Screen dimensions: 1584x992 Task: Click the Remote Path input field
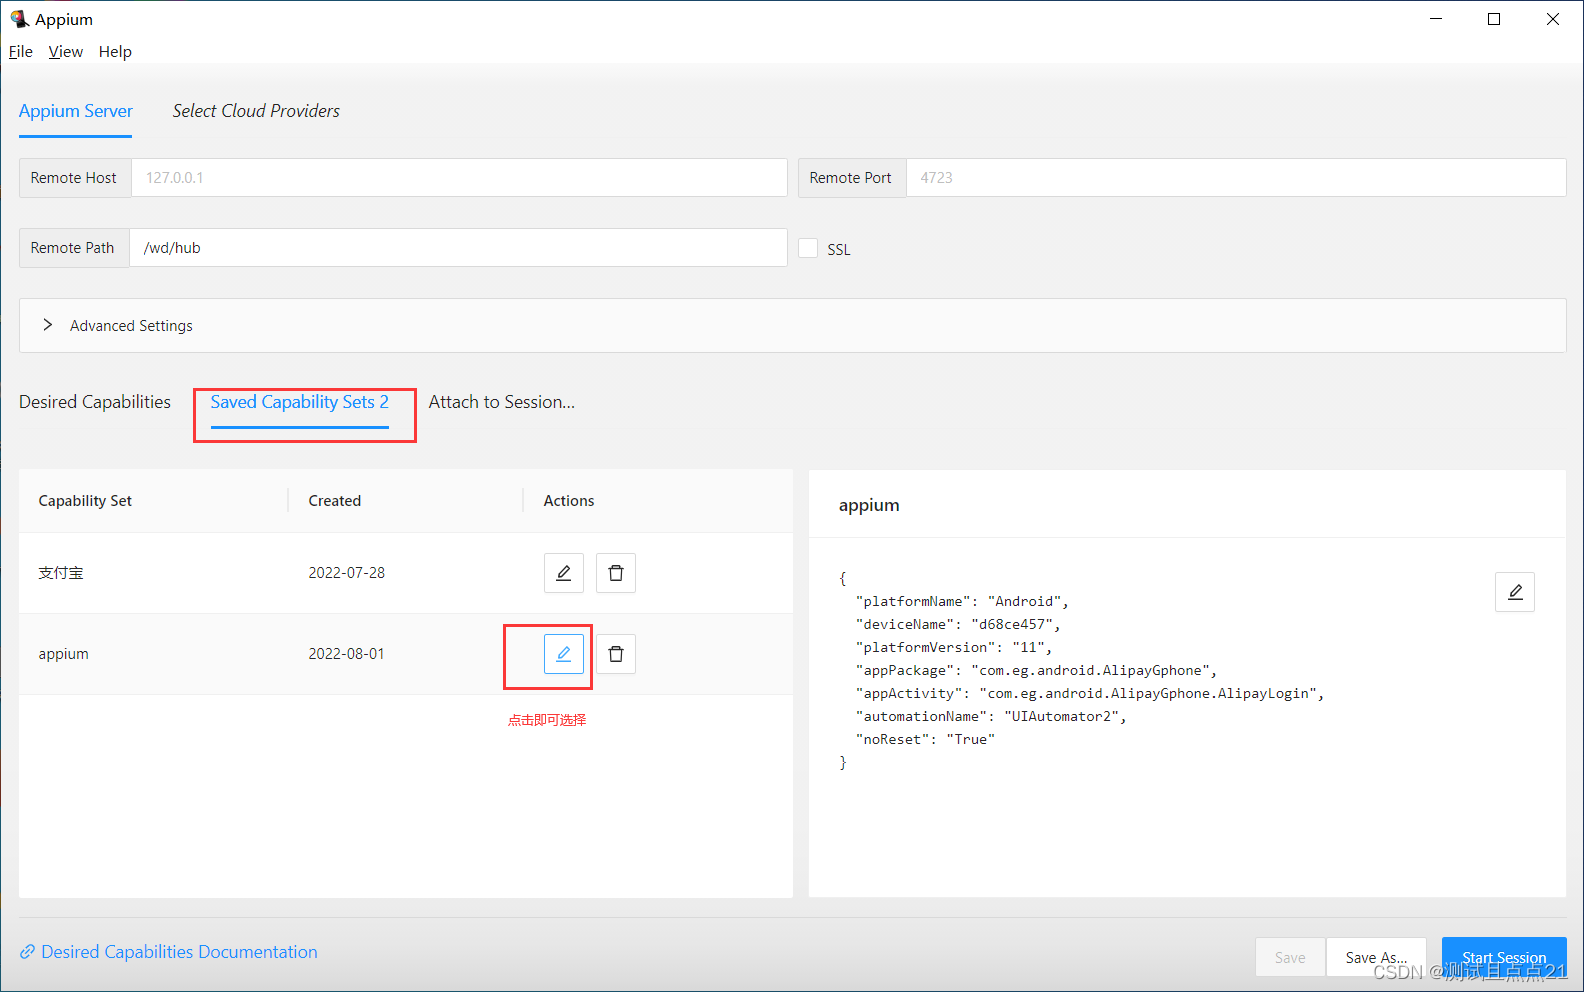(x=458, y=248)
